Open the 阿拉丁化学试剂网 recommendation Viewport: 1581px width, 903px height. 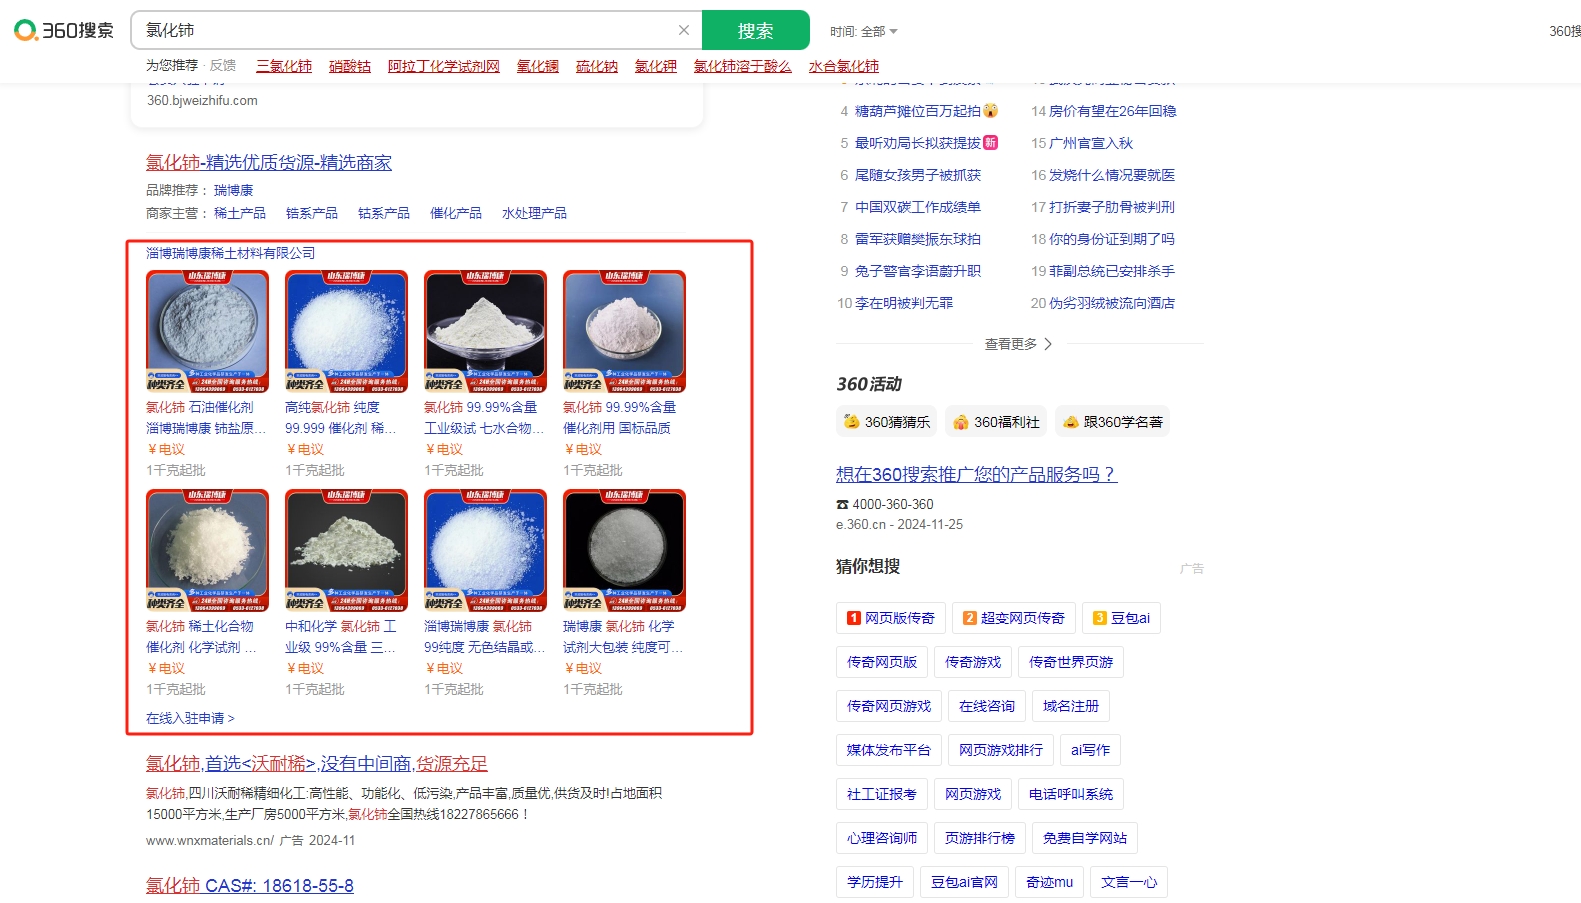coord(443,66)
